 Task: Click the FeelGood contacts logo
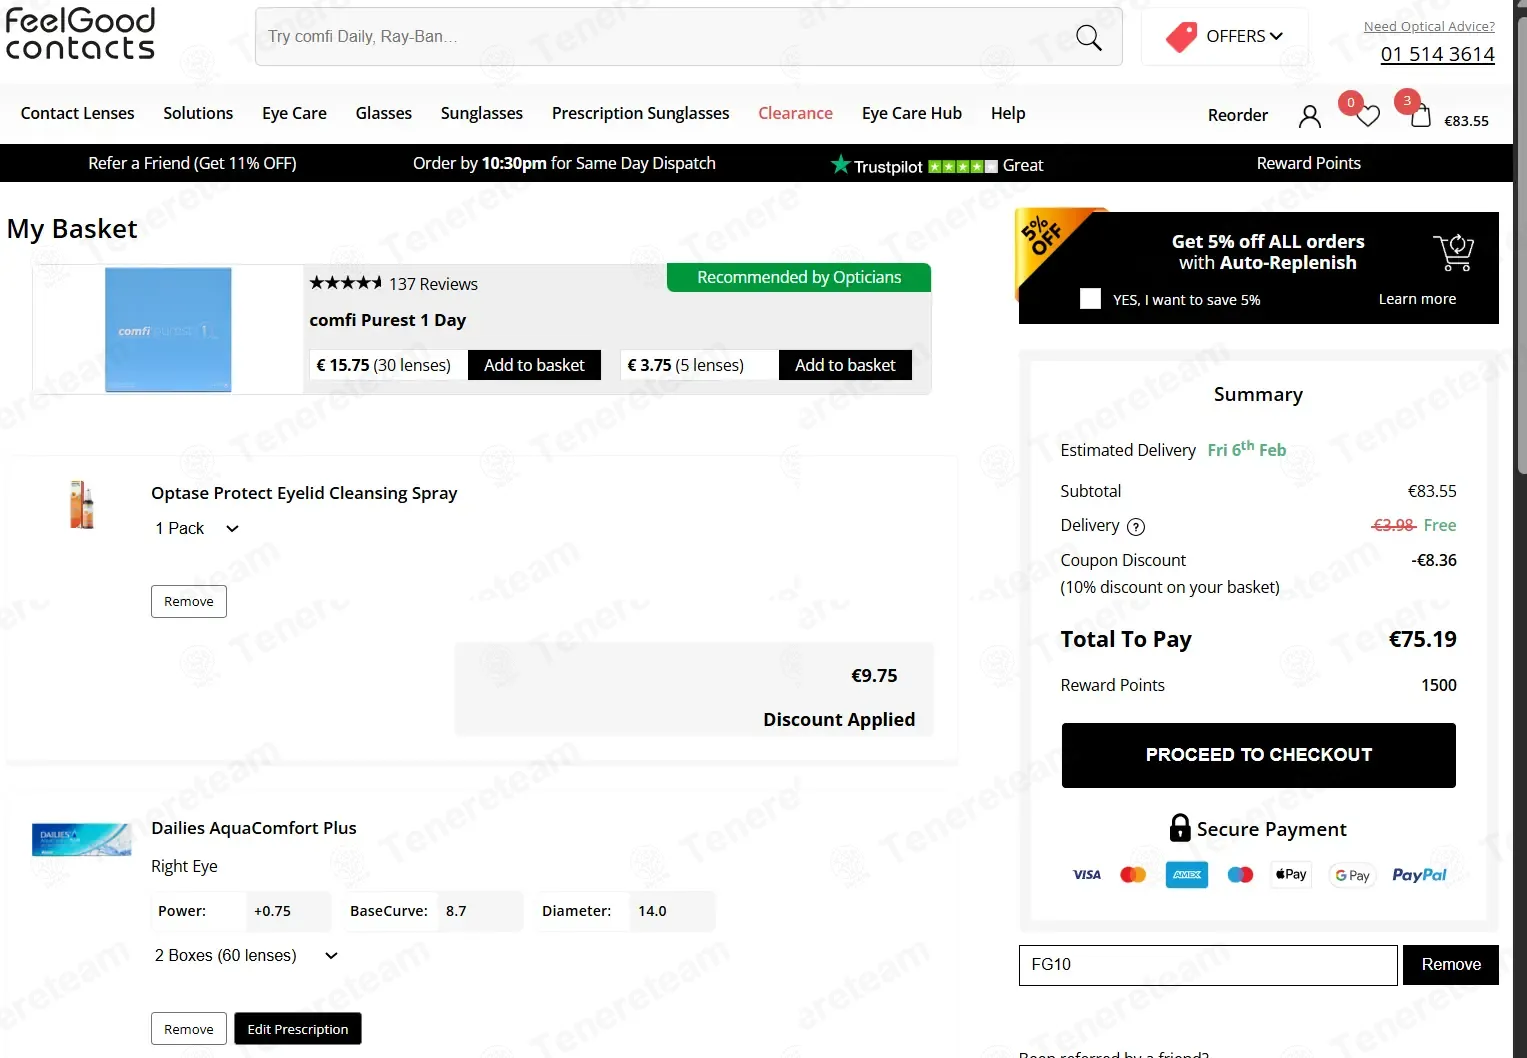coord(80,34)
